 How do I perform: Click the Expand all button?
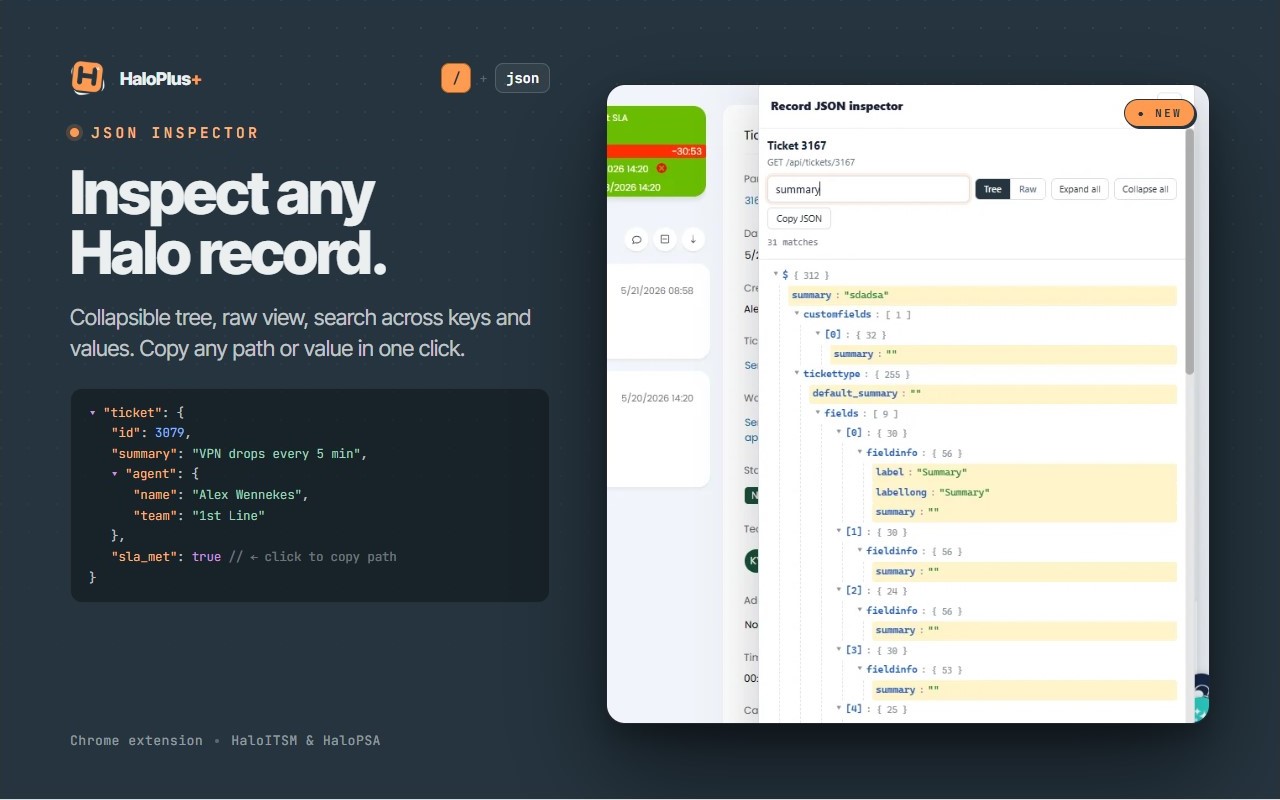1080,189
